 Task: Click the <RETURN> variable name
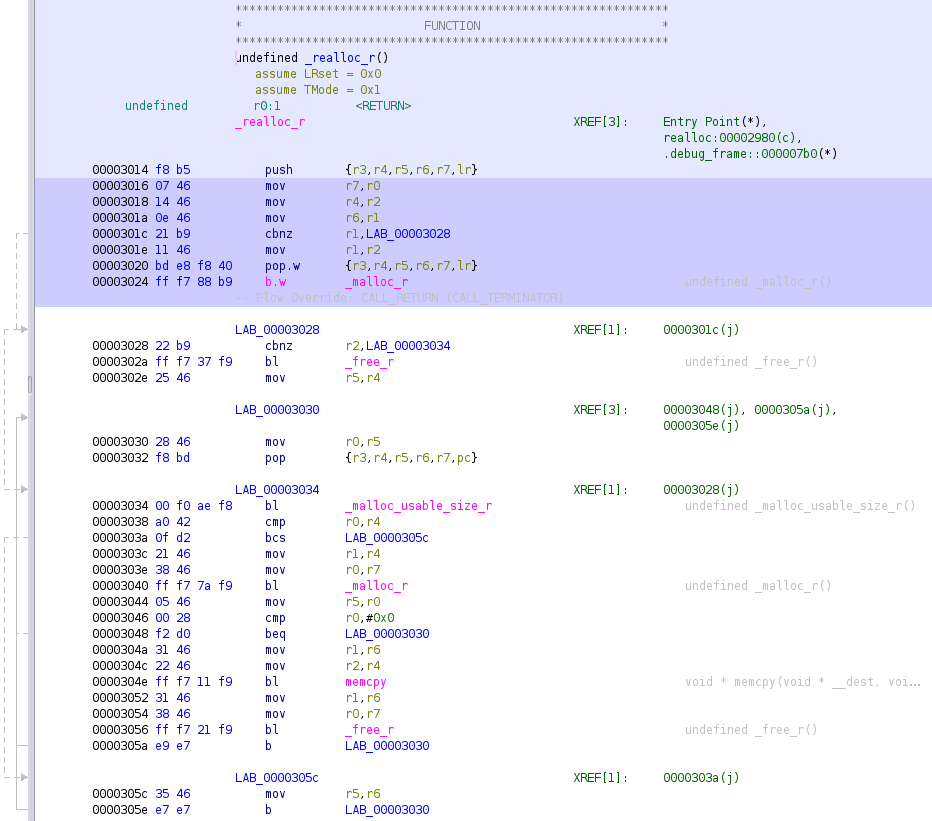point(383,106)
